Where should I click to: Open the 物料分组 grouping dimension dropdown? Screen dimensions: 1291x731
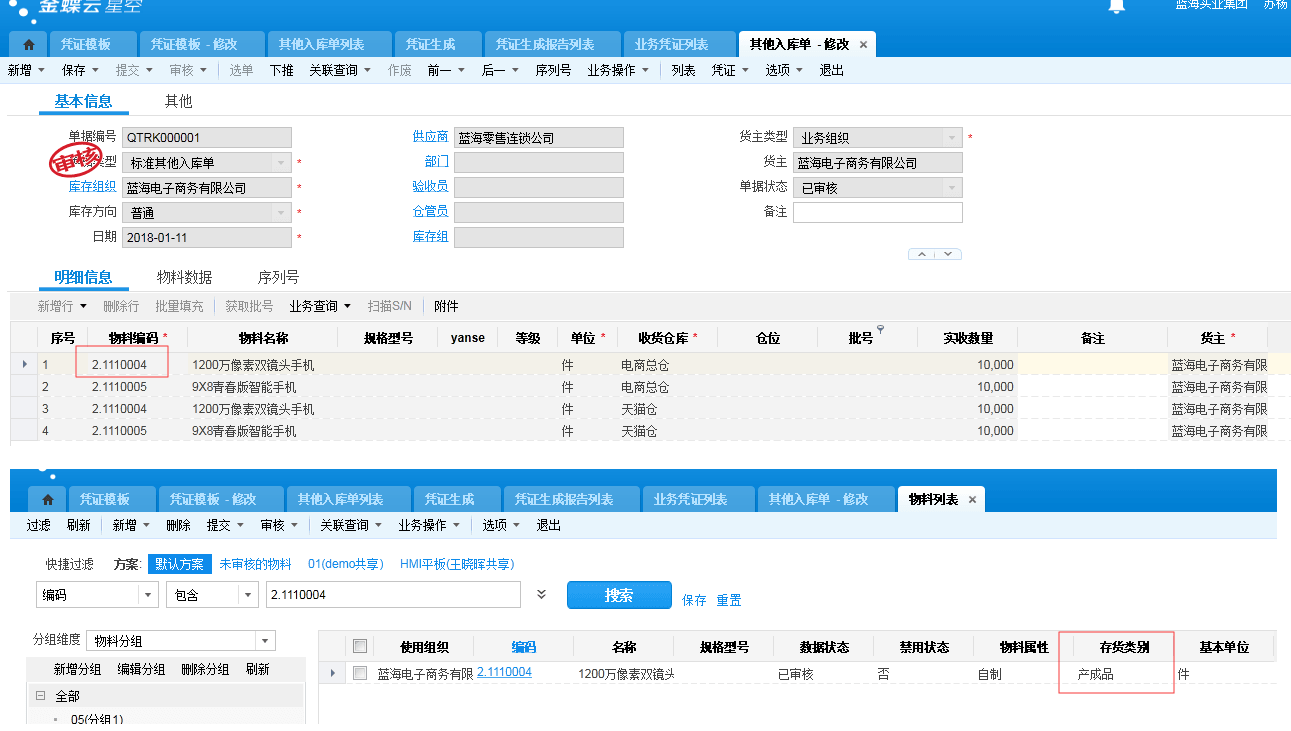click(x=265, y=641)
